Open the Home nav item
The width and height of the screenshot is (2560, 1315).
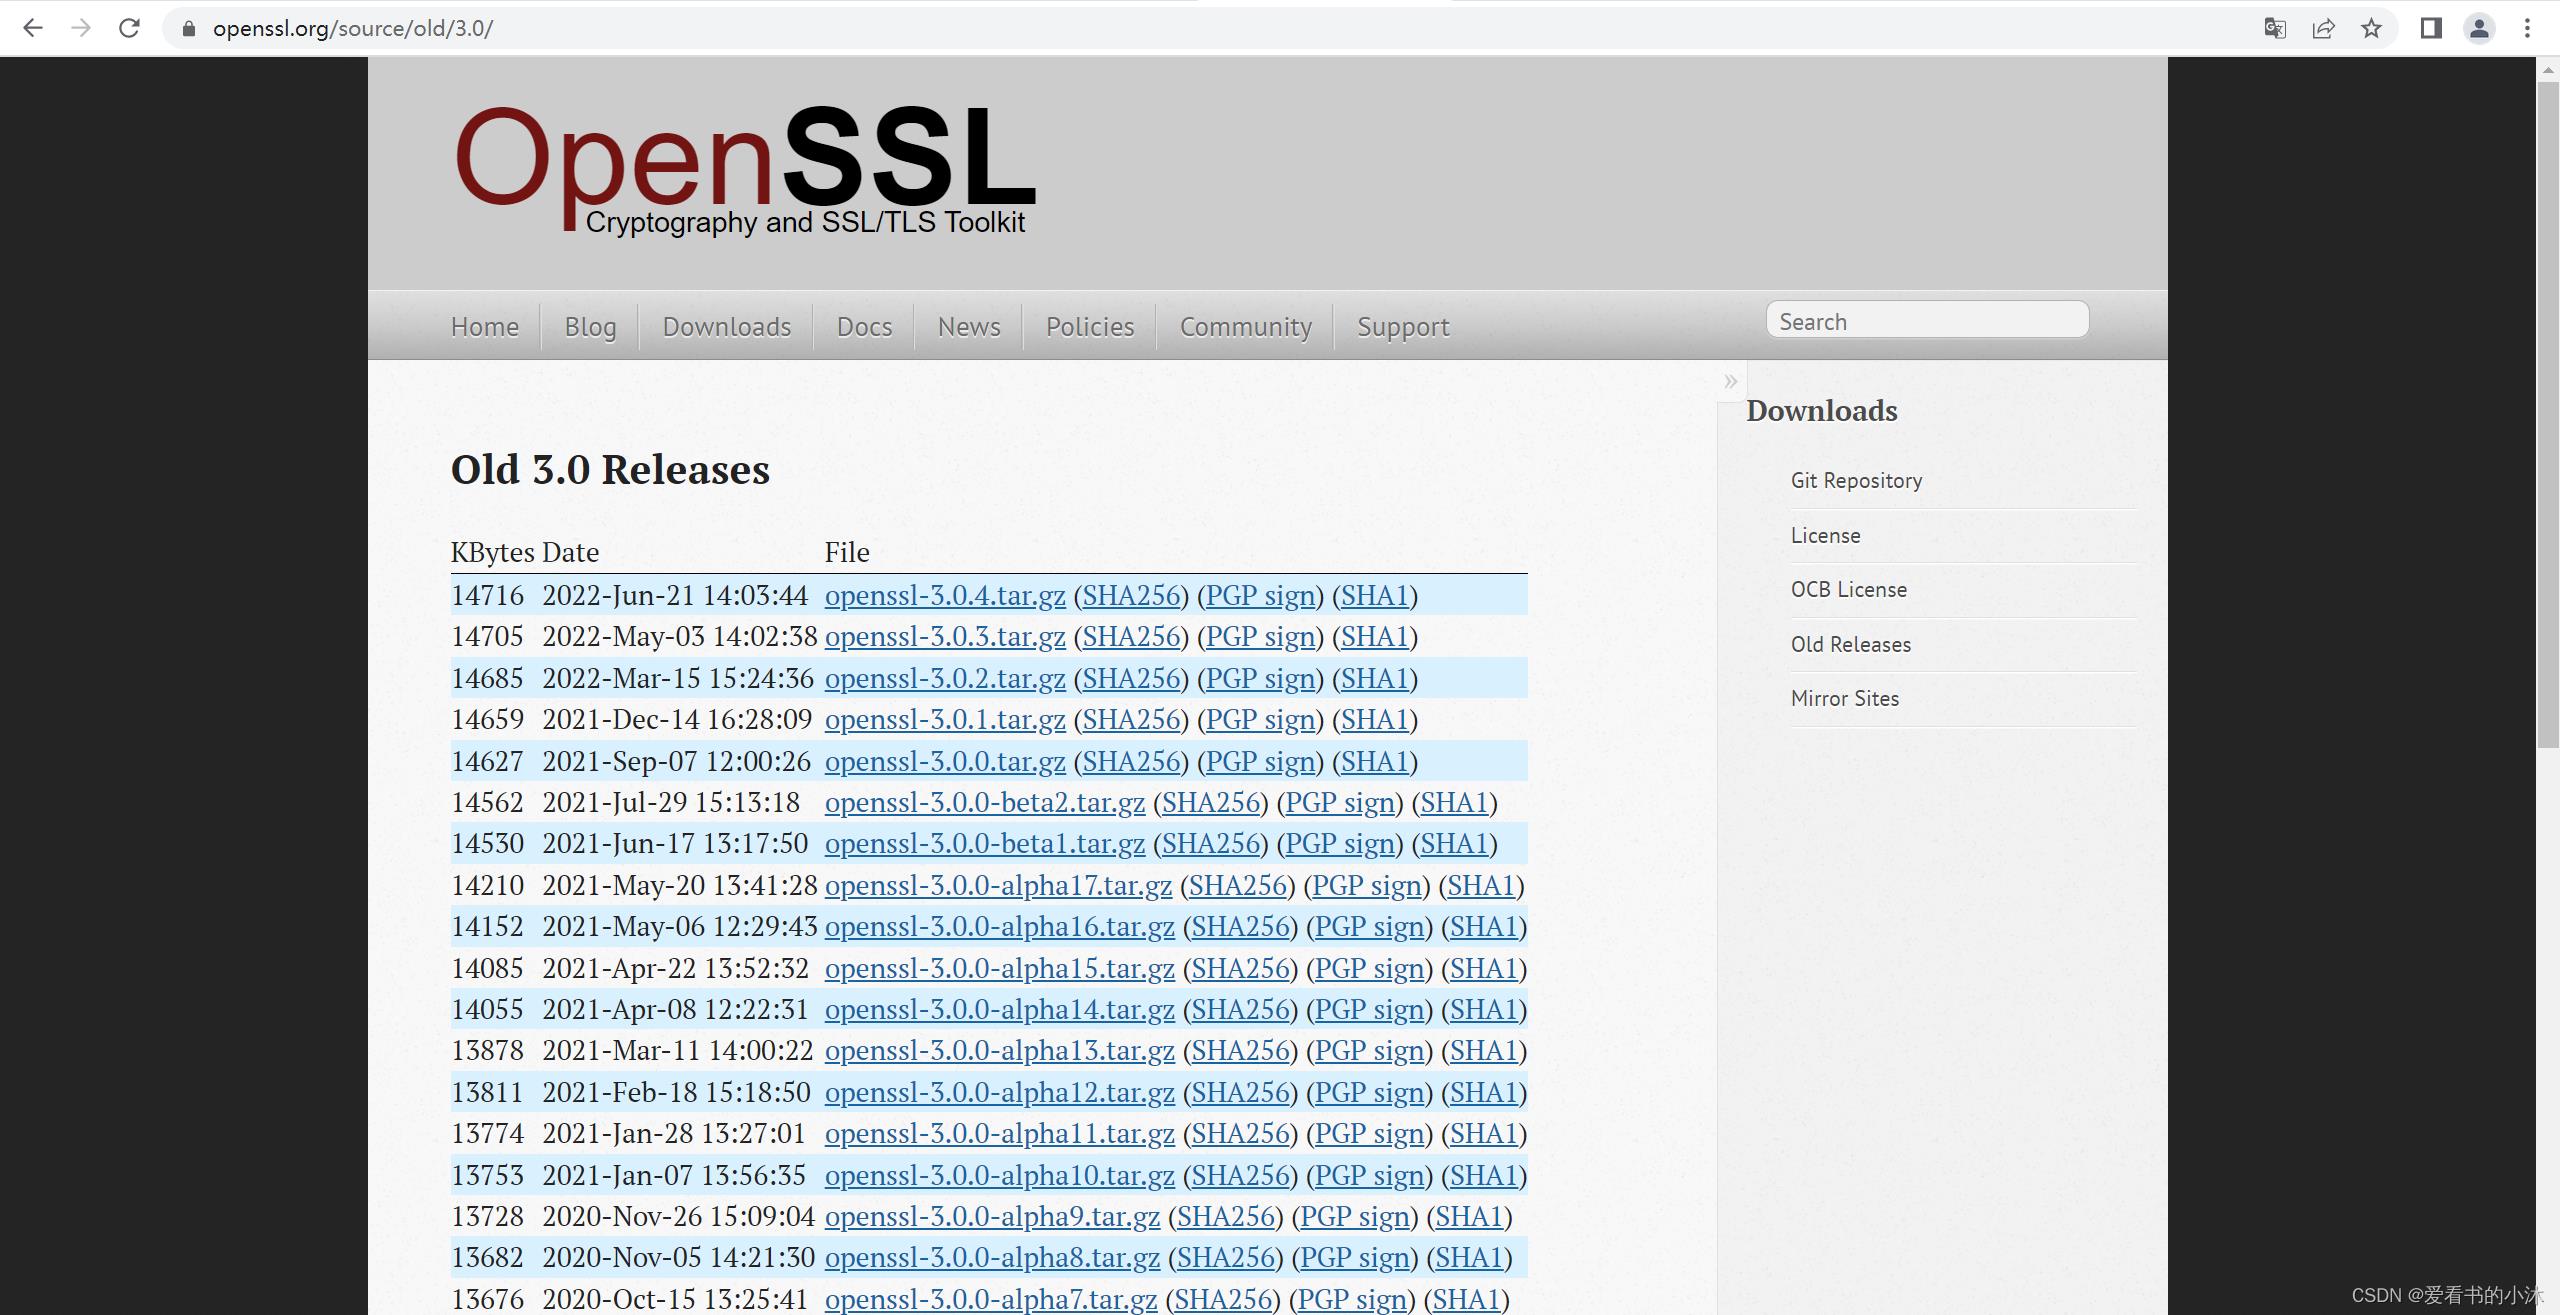(x=484, y=327)
